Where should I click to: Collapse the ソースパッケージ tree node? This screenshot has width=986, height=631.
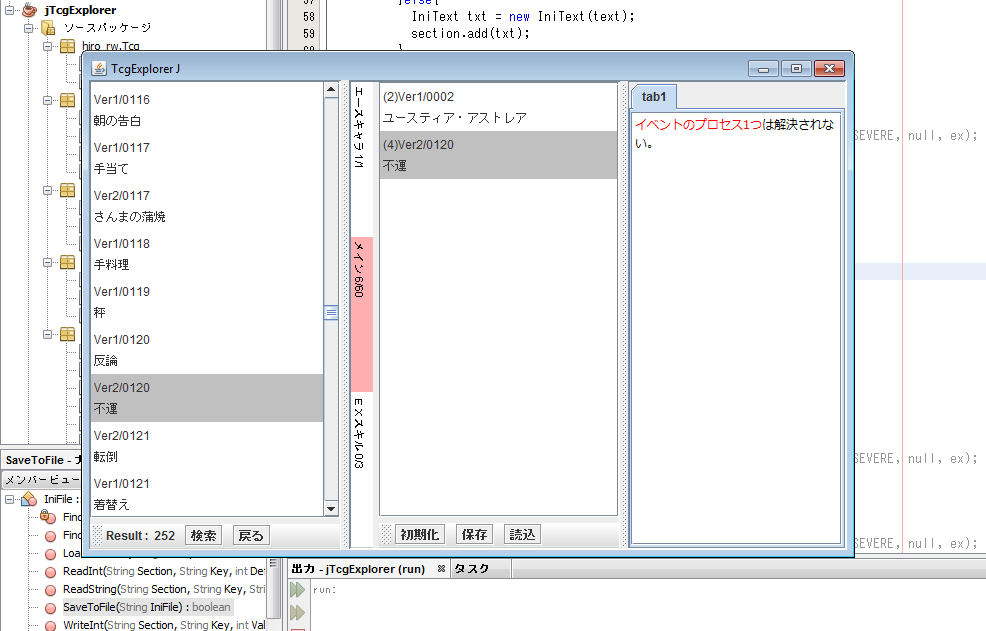click(29, 28)
